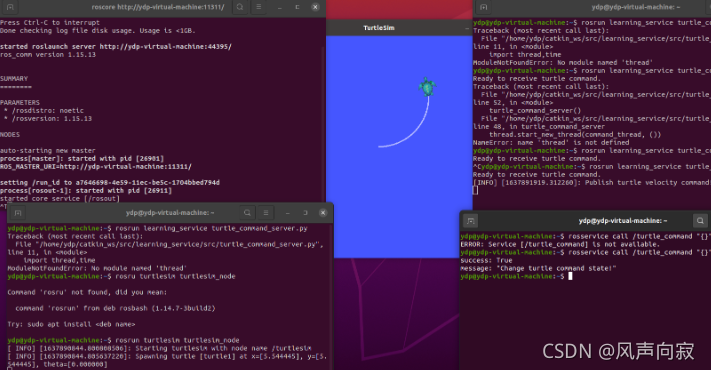
Task: Click 'setting /run_id' line
Action: (110, 183)
